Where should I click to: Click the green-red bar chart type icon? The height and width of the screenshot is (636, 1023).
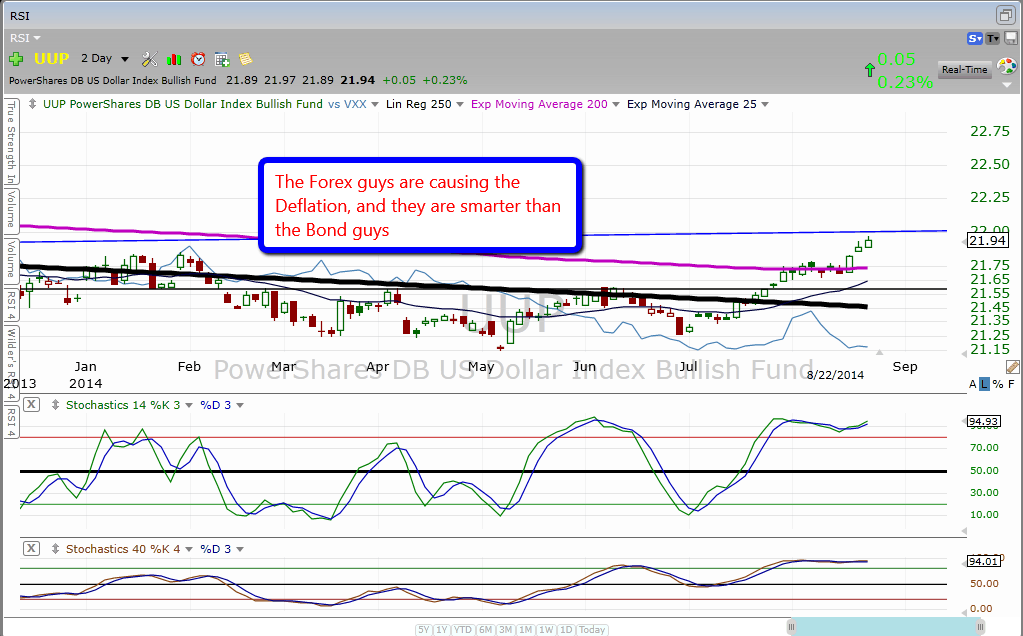[175, 59]
